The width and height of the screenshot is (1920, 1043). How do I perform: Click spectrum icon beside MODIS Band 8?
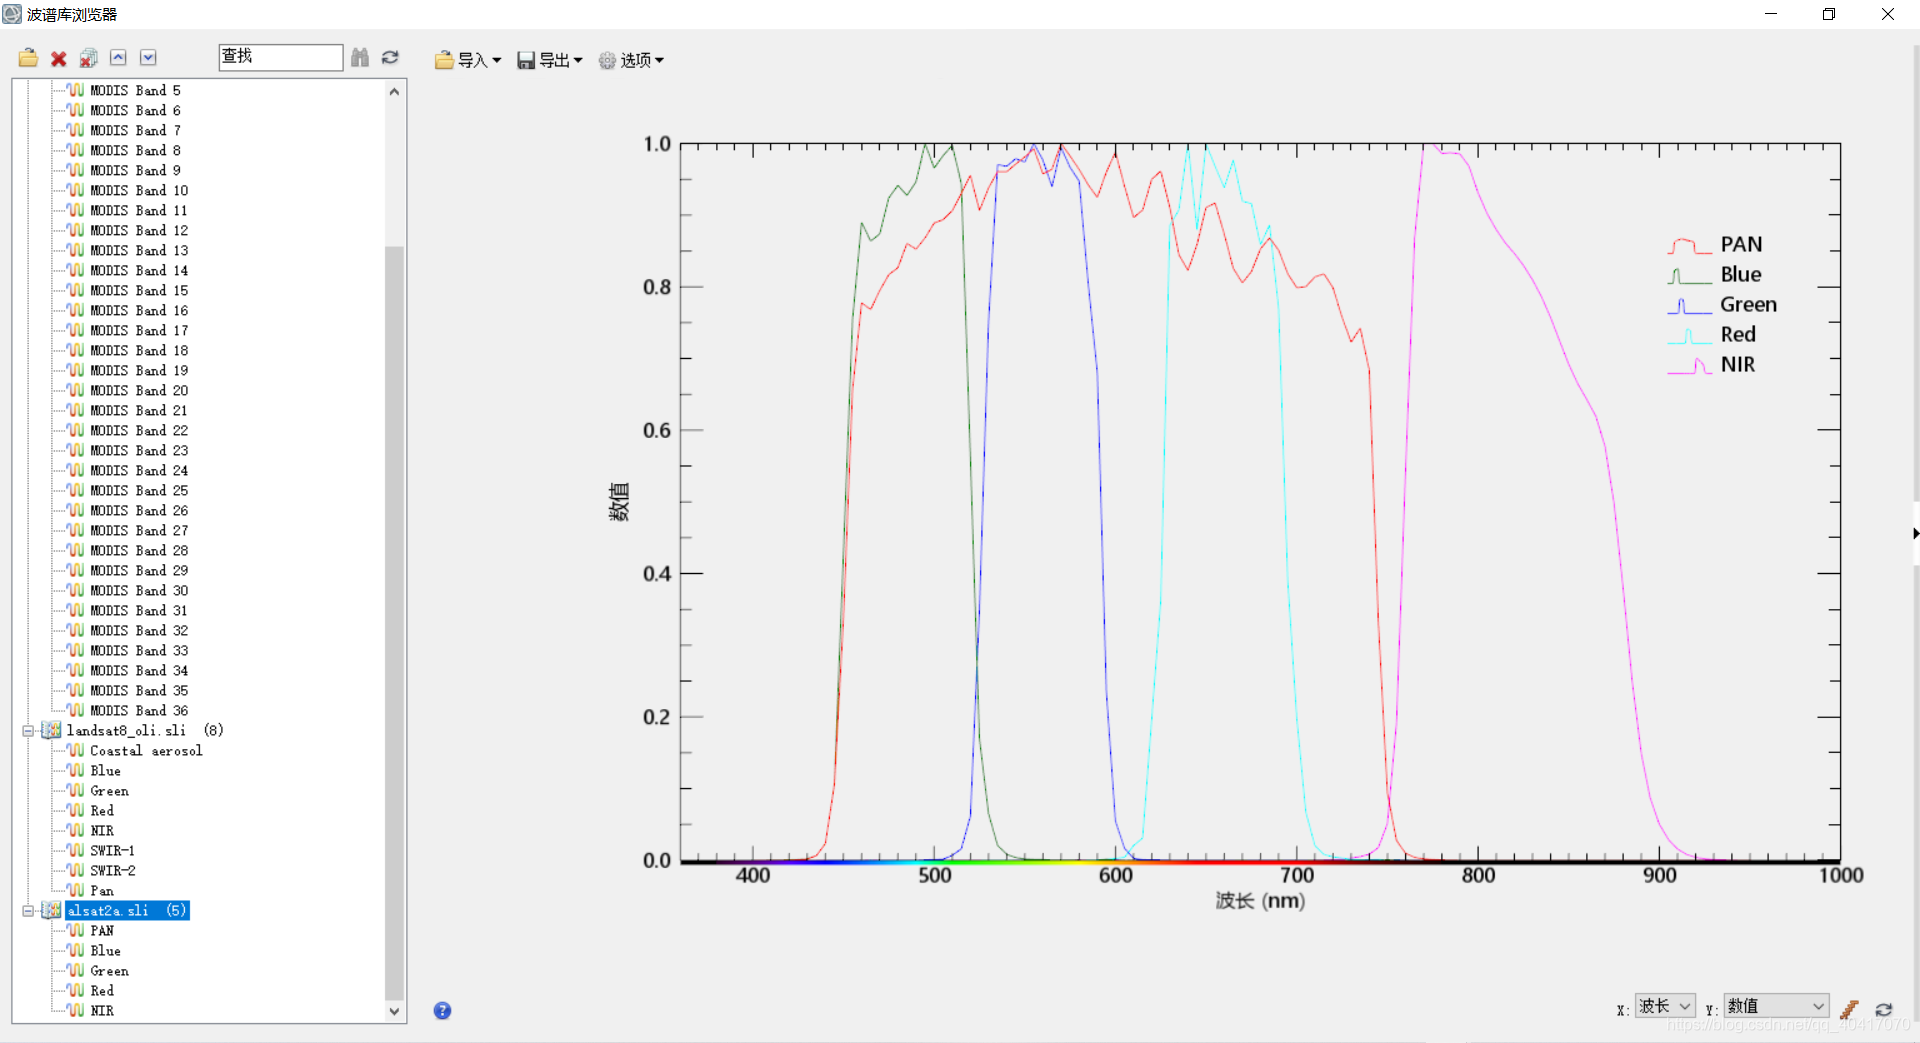[76, 150]
